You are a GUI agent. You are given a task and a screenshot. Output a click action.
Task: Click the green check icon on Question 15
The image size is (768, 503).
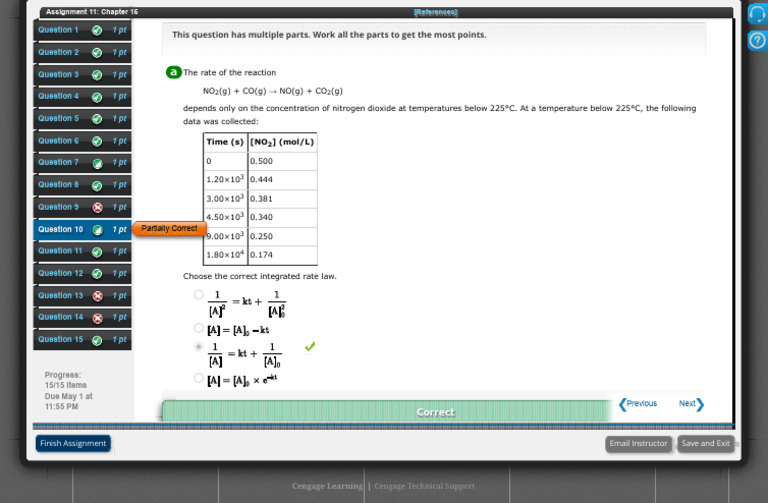click(x=97, y=340)
